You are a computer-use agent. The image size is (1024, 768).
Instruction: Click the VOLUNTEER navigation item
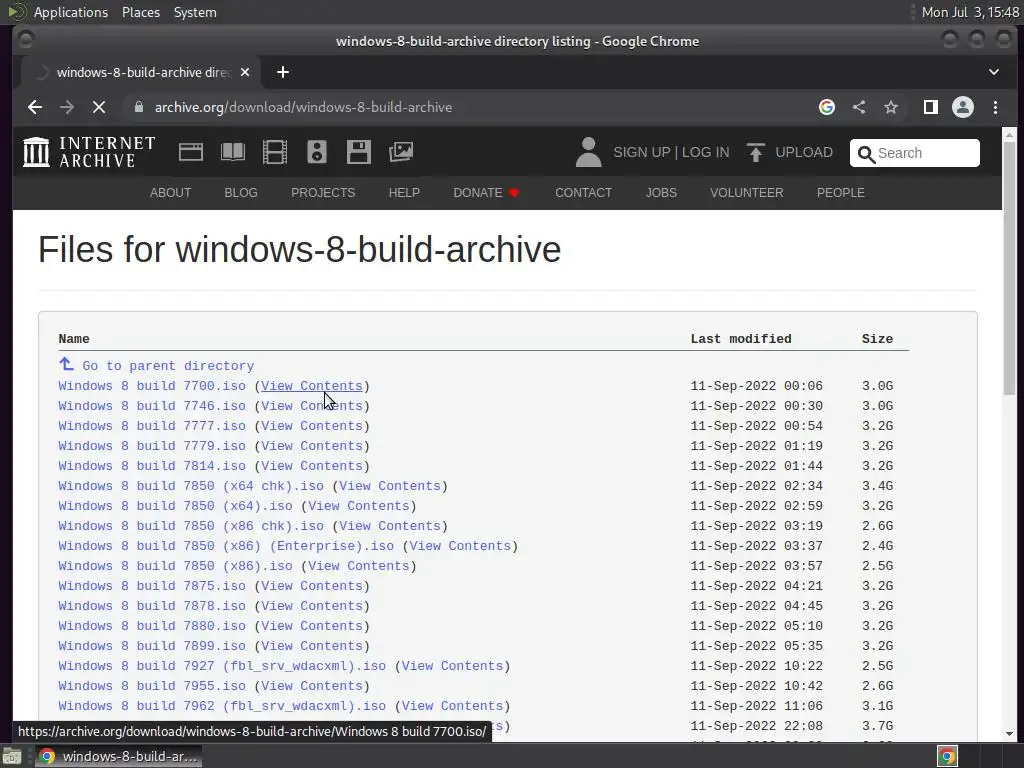pos(746,193)
